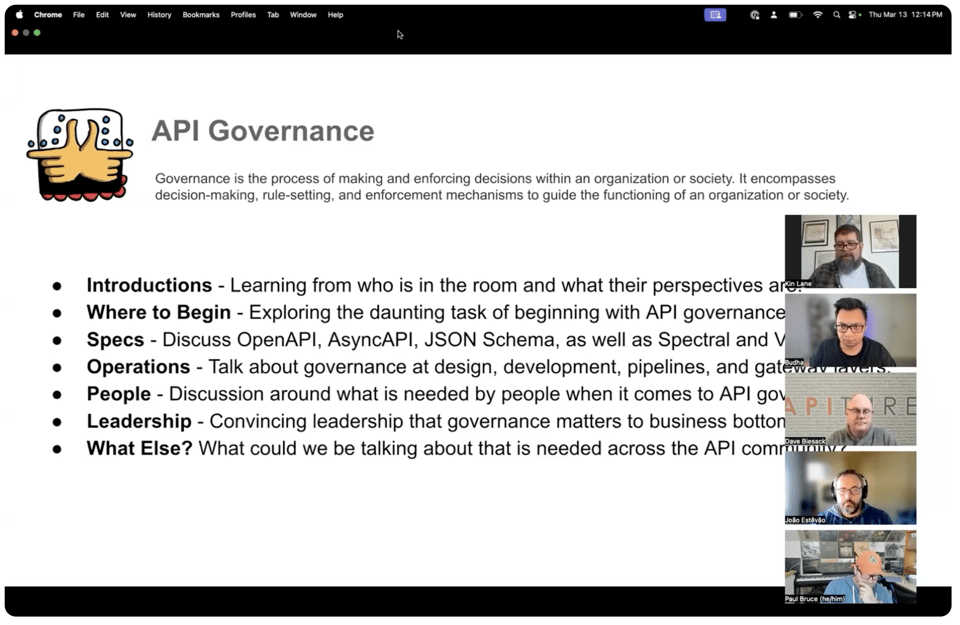Open the Bookmarks menu
960x625 pixels.
click(201, 15)
